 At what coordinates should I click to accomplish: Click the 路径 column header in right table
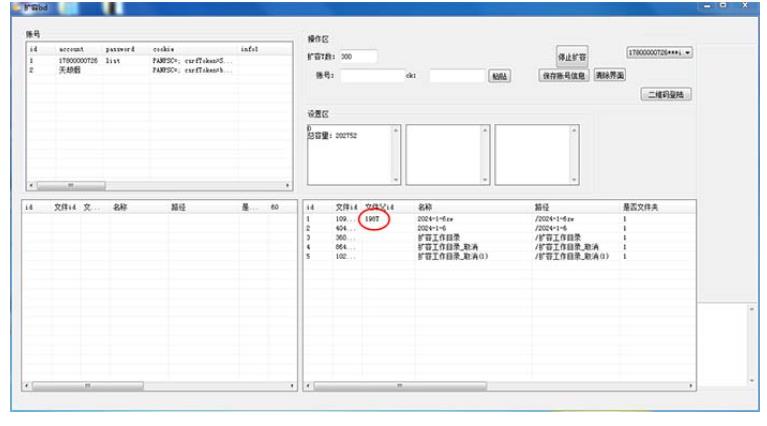543,207
